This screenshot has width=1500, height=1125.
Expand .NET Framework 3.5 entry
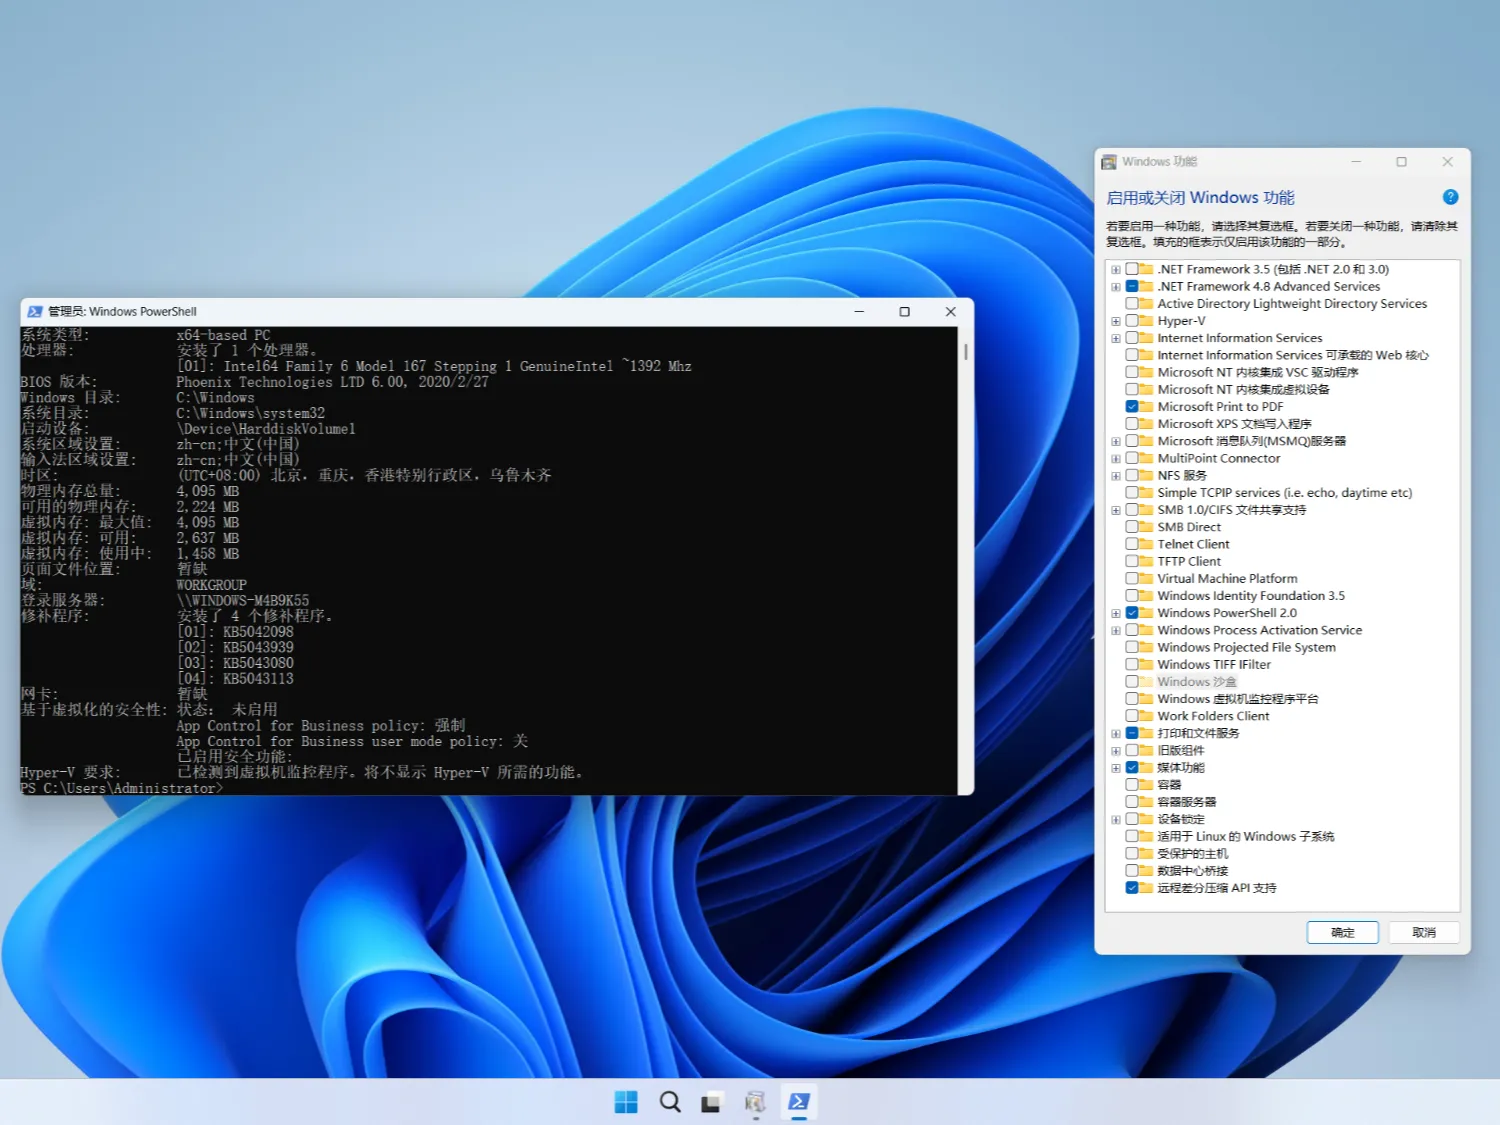coord(1116,268)
